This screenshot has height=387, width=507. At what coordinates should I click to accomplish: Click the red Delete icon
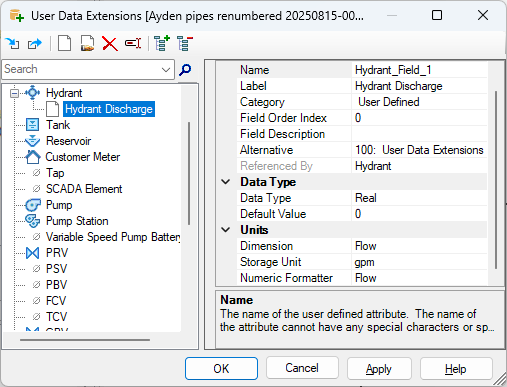110,44
